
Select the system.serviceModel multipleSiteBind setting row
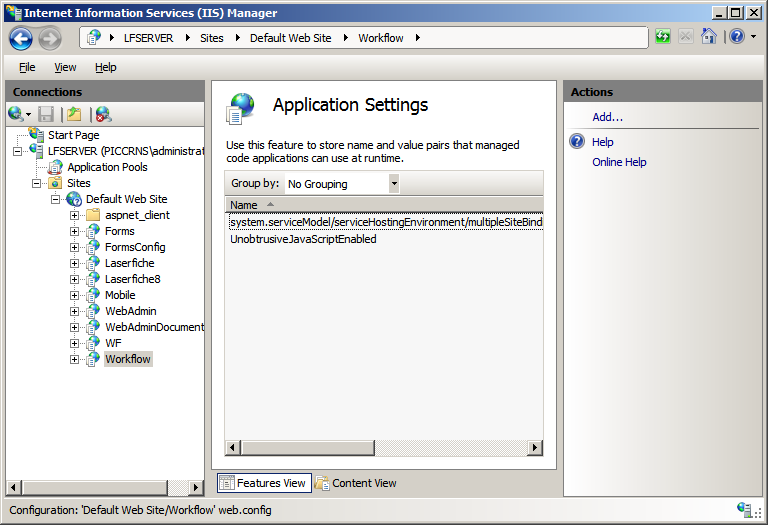[x=386, y=222]
